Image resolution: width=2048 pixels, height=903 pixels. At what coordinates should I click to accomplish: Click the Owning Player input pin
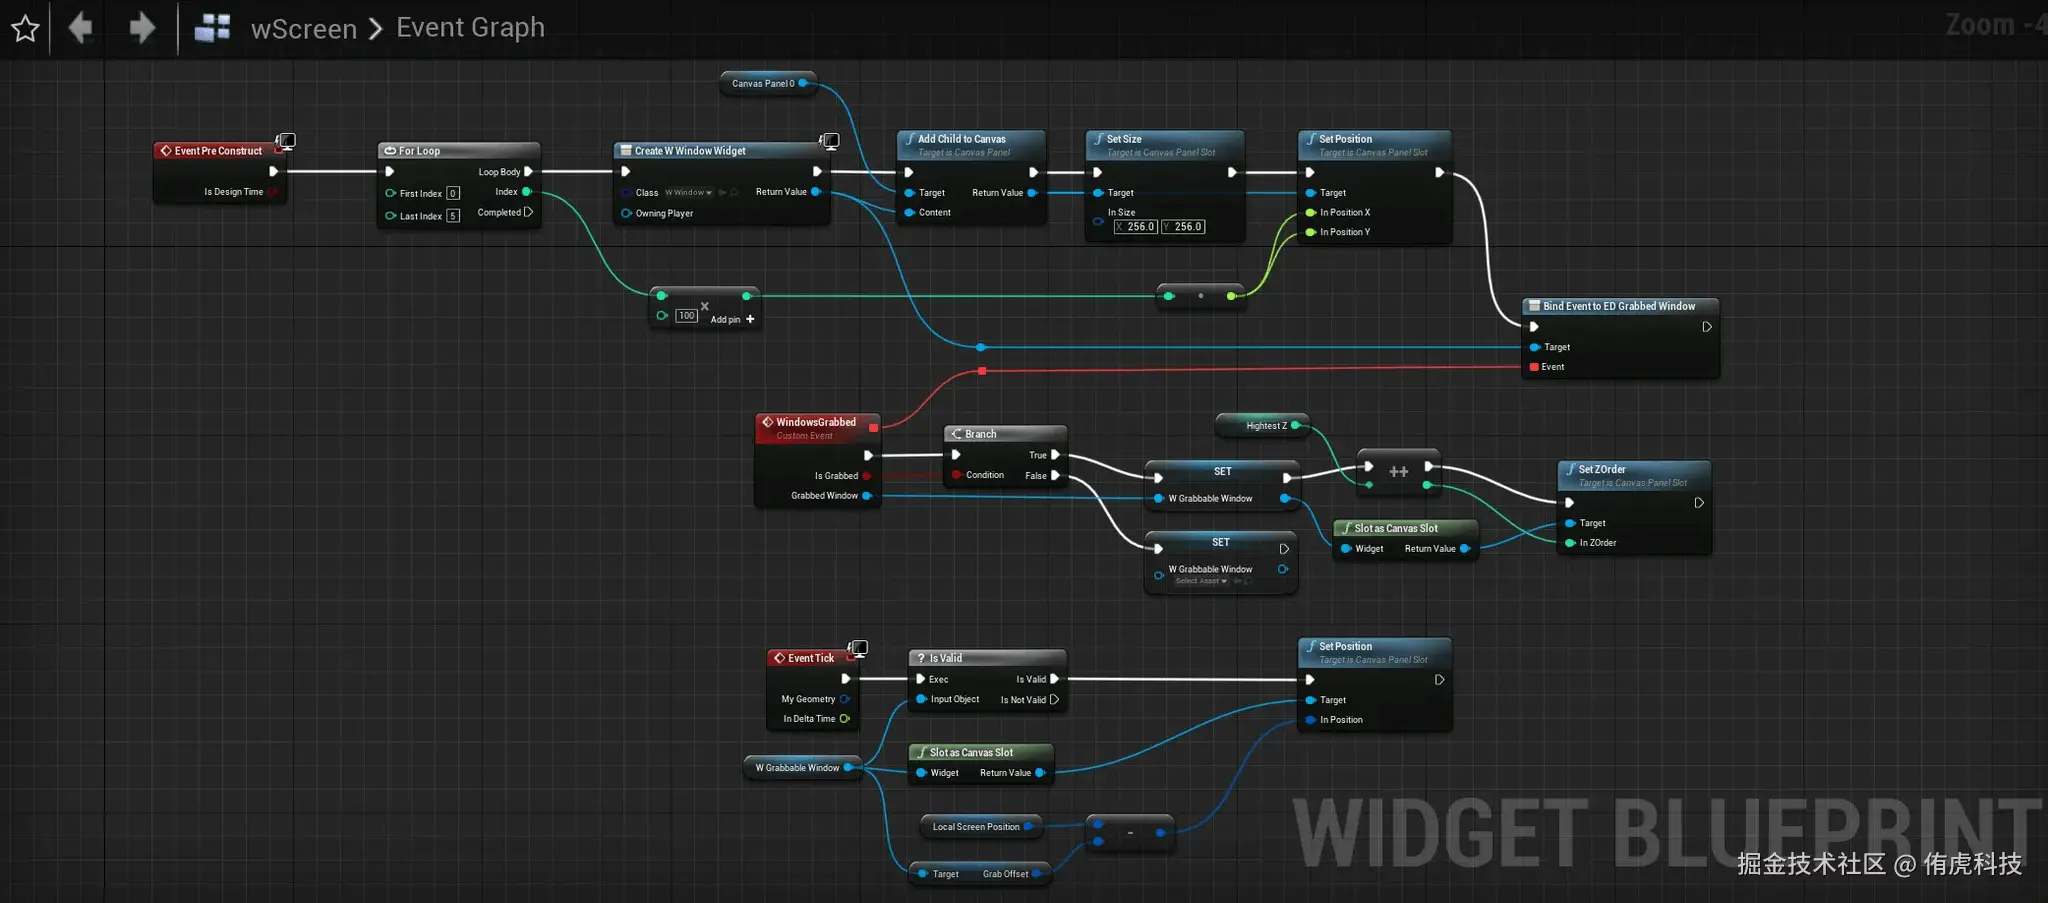[x=627, y=213]
